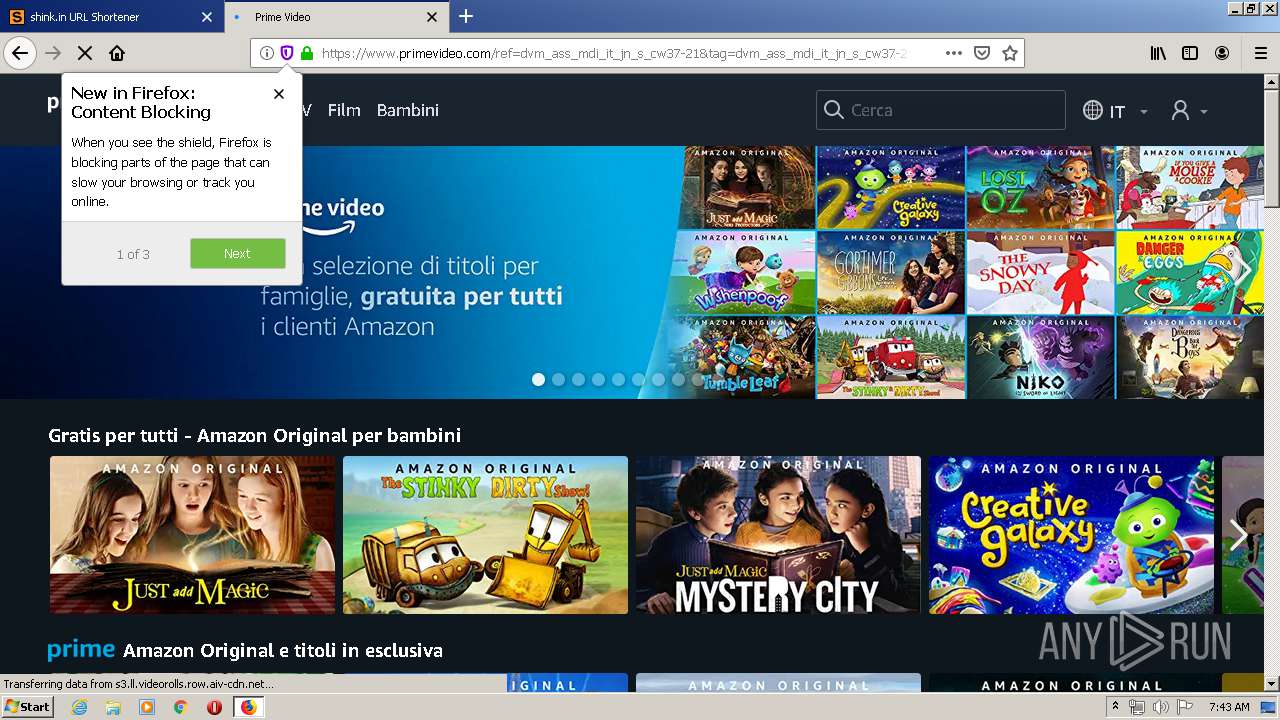Click Firefox taskbar button

point(248,707)
